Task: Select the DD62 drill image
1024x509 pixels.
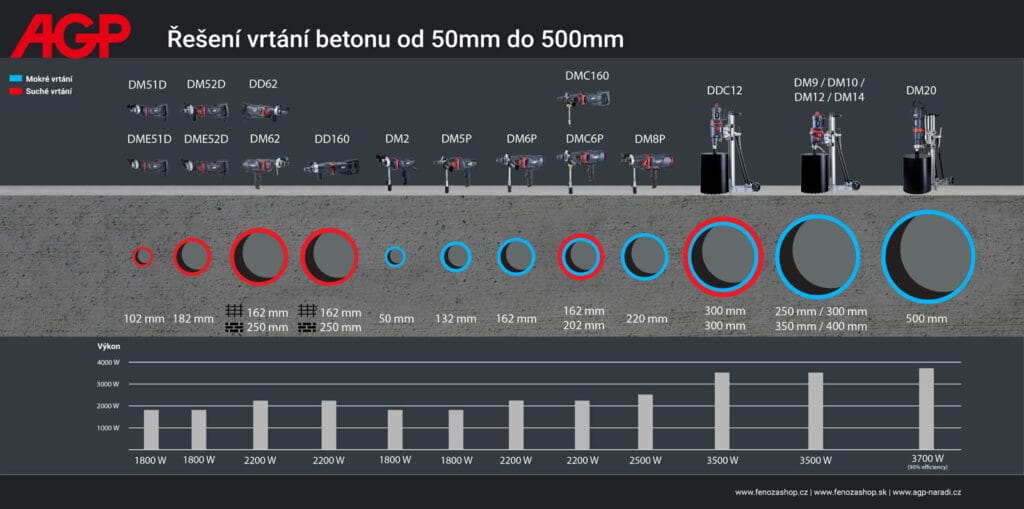Action: [x=264, y=111]
